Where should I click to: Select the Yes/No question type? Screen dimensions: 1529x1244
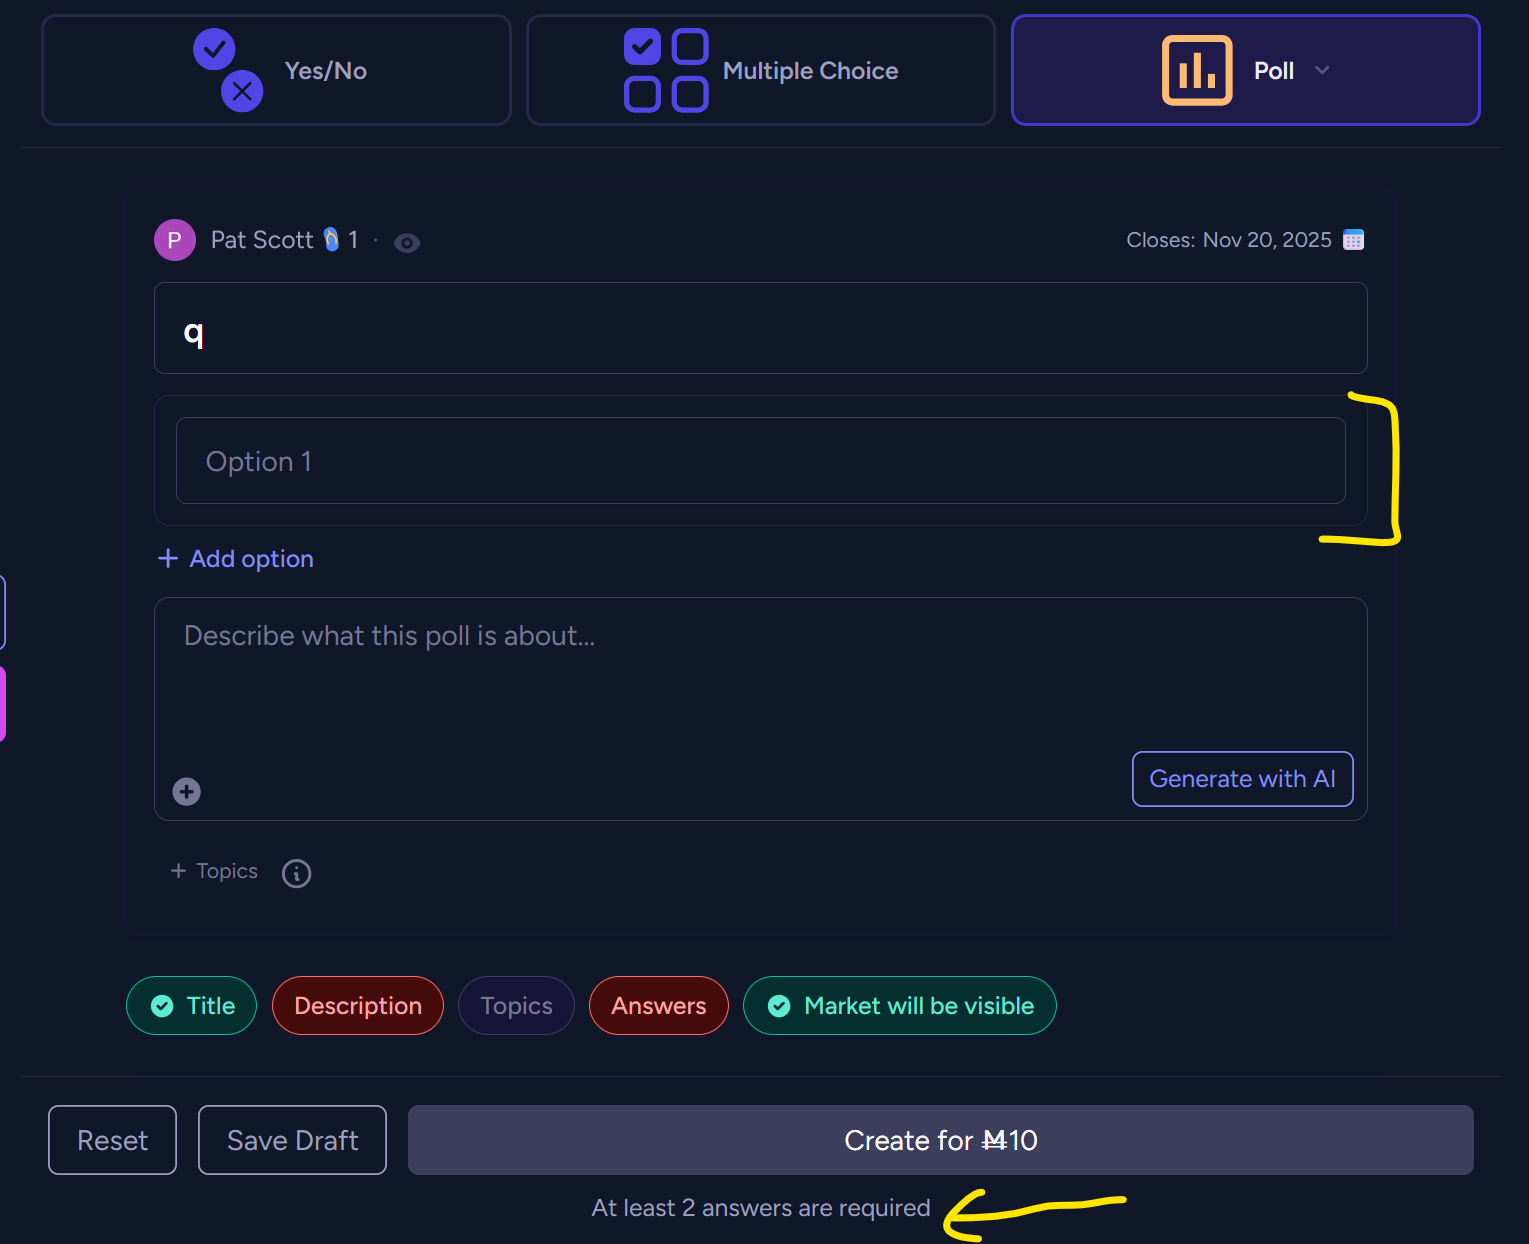pos(276,70)
